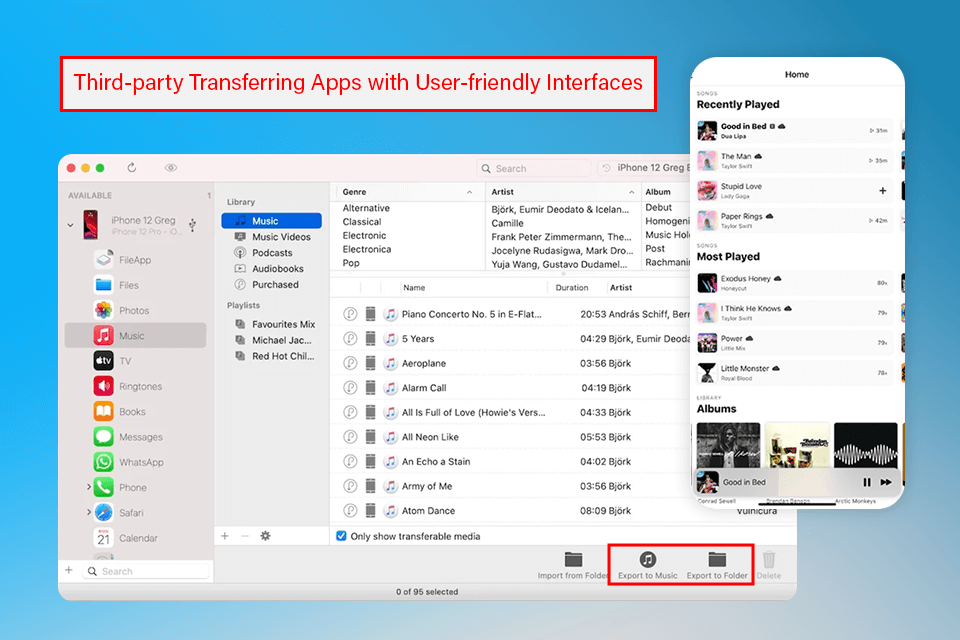Image resolution: width=960 pixels, height=640 pixels.
Task: Open the WhatsApp icon in the sidebar
Action: (103, 462)
